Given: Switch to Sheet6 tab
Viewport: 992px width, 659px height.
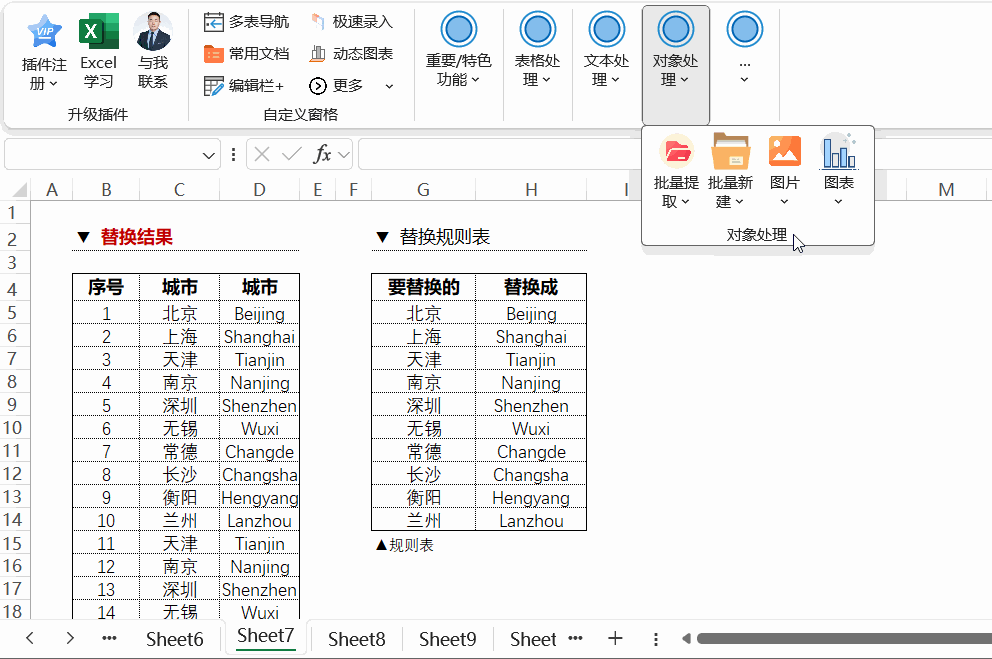Looking at the screenshot, I should 175,639.
